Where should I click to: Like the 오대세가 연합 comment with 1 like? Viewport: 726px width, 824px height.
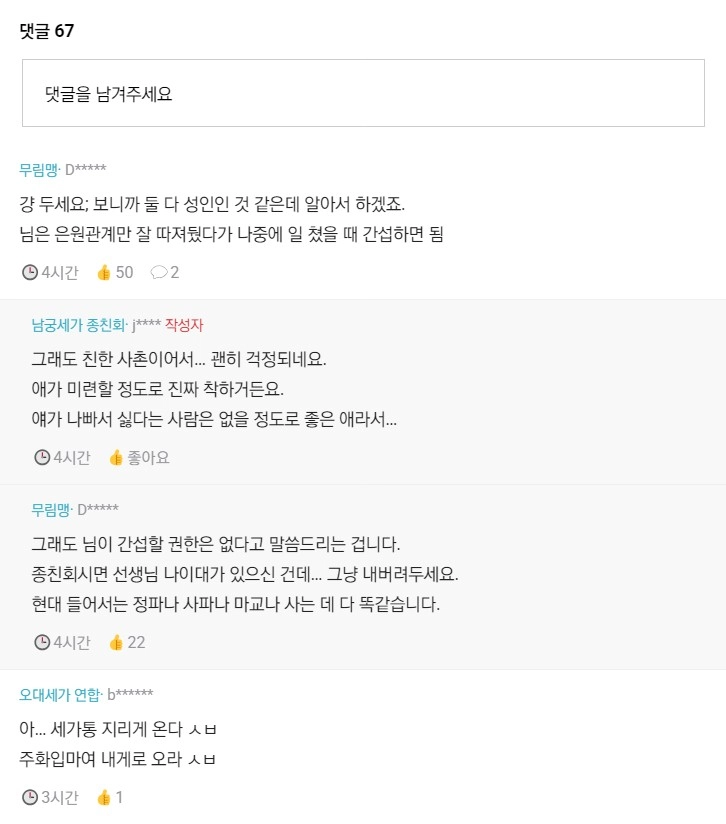click(x=104, y=797)
